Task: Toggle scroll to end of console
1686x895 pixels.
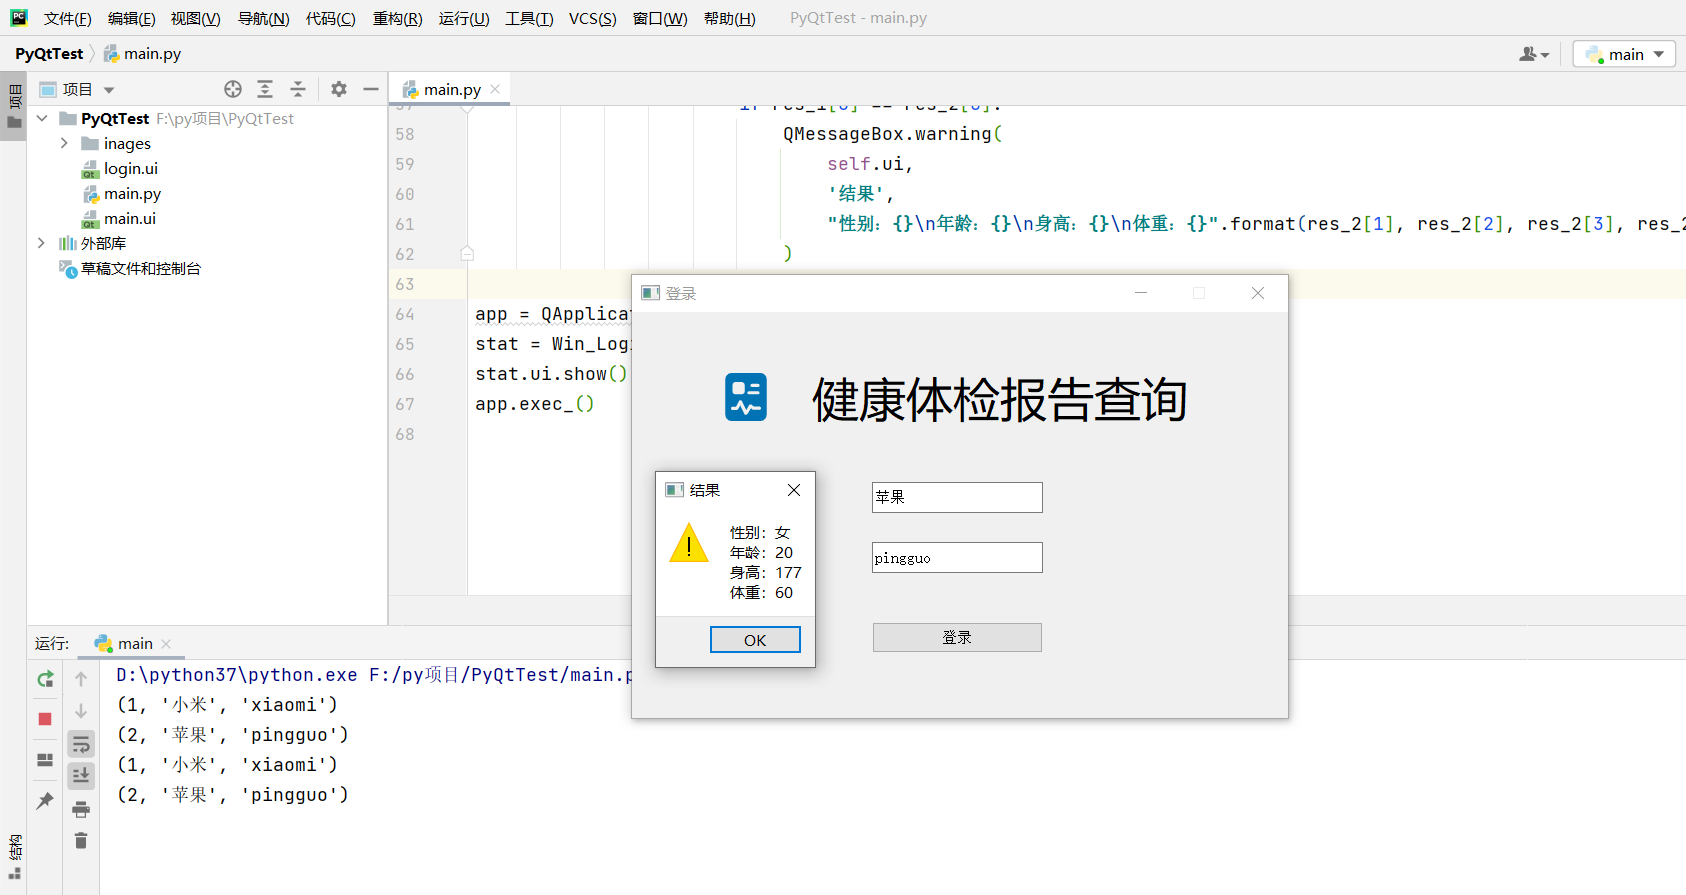Action: pyautogui.click(x=81, y=776)
